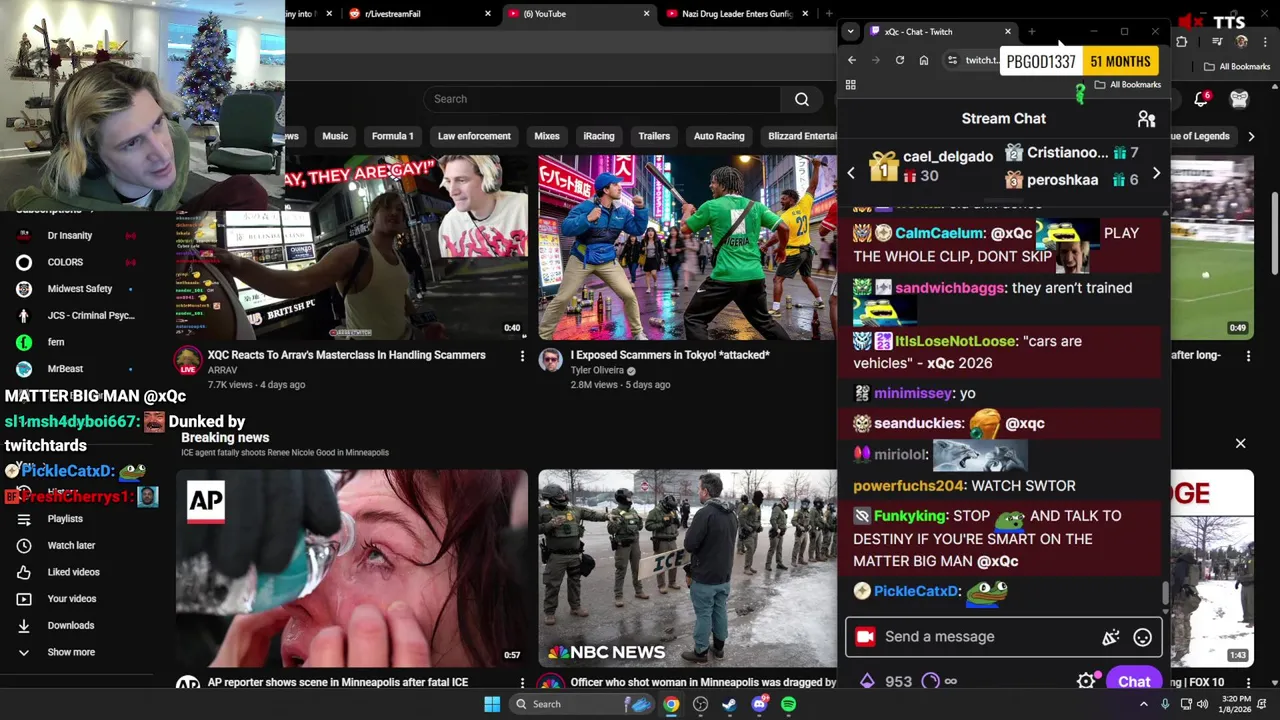Image resolution: width=1280 pixels, height=720 pixels.
Task: Open Chrome from the Windows taskbar
Action: pyautogui.click(x=671, y=704)
